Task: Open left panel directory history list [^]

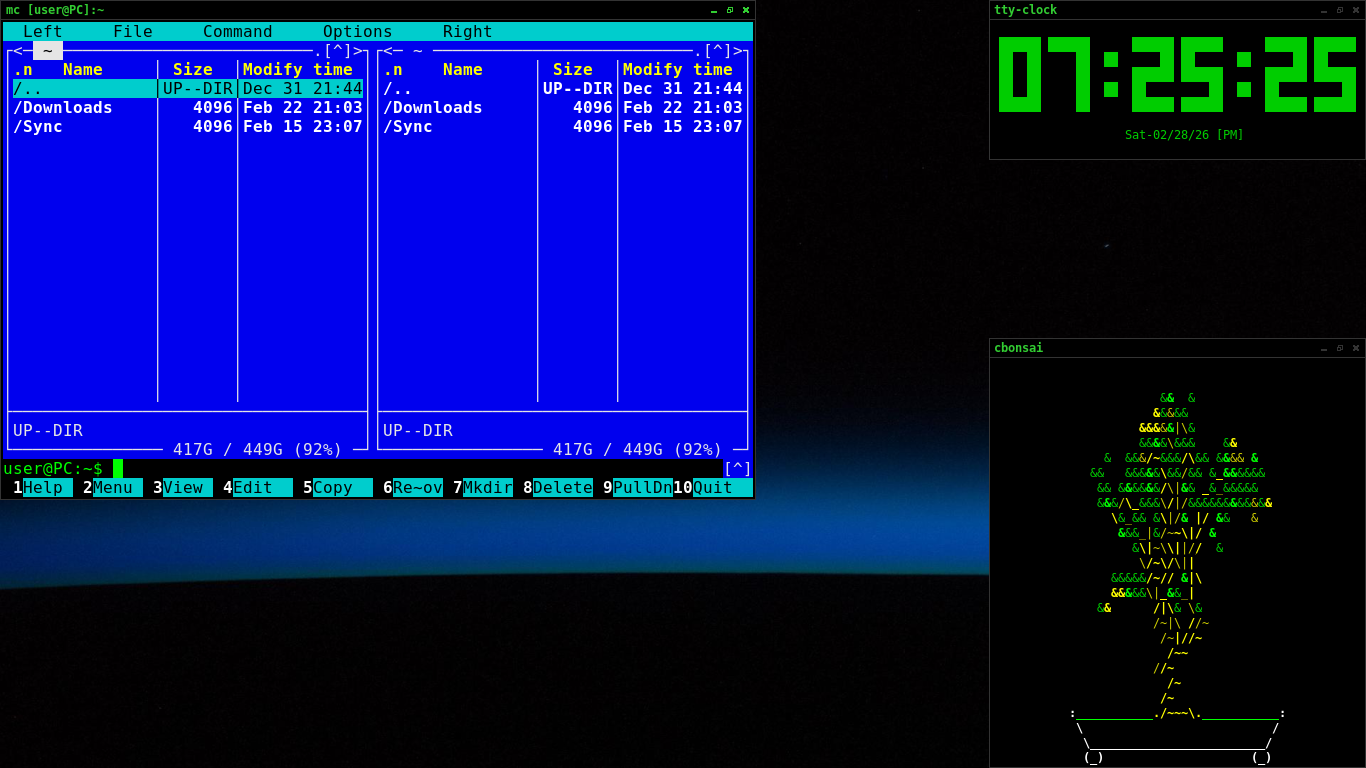Action: coord(338,51)
